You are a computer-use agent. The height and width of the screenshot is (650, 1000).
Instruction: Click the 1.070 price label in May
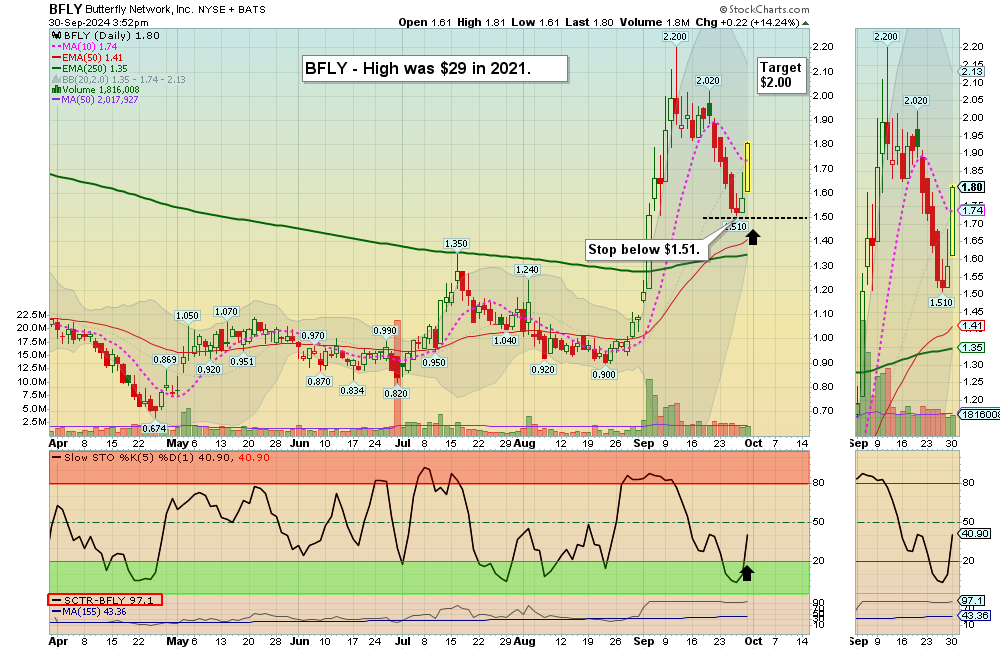pyautogui.click(x=226, y=312)
